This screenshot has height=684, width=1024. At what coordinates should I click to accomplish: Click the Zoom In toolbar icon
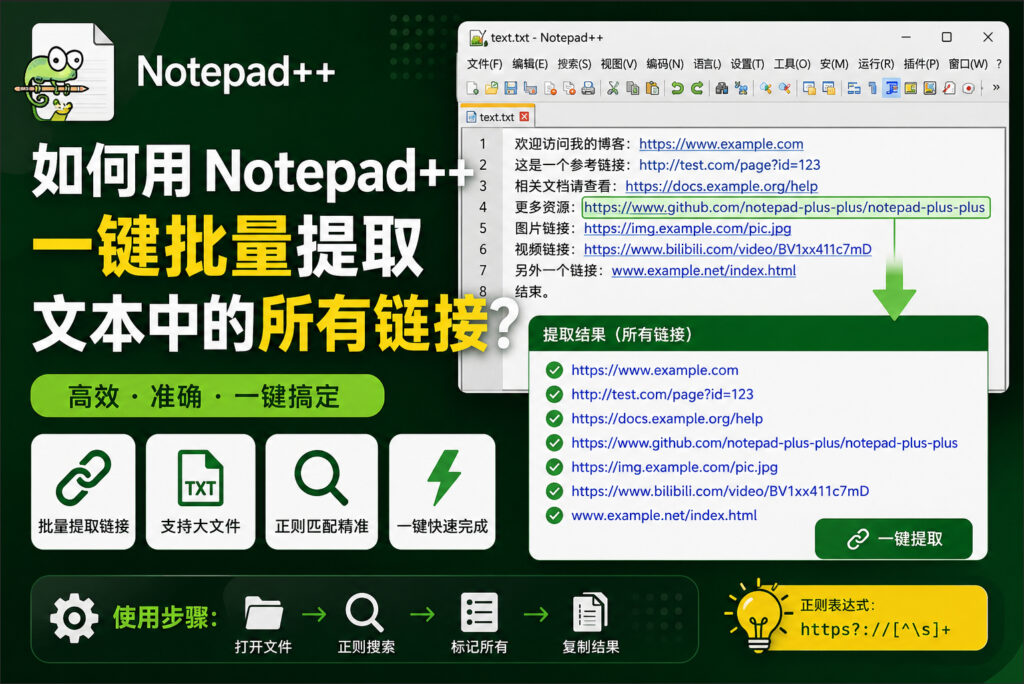coord(765,88)
